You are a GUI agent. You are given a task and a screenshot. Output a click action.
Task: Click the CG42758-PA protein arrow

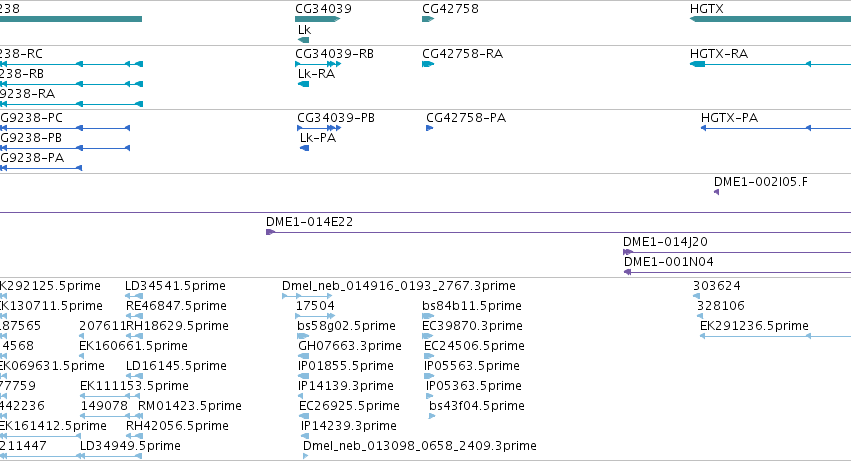point(430,128)
